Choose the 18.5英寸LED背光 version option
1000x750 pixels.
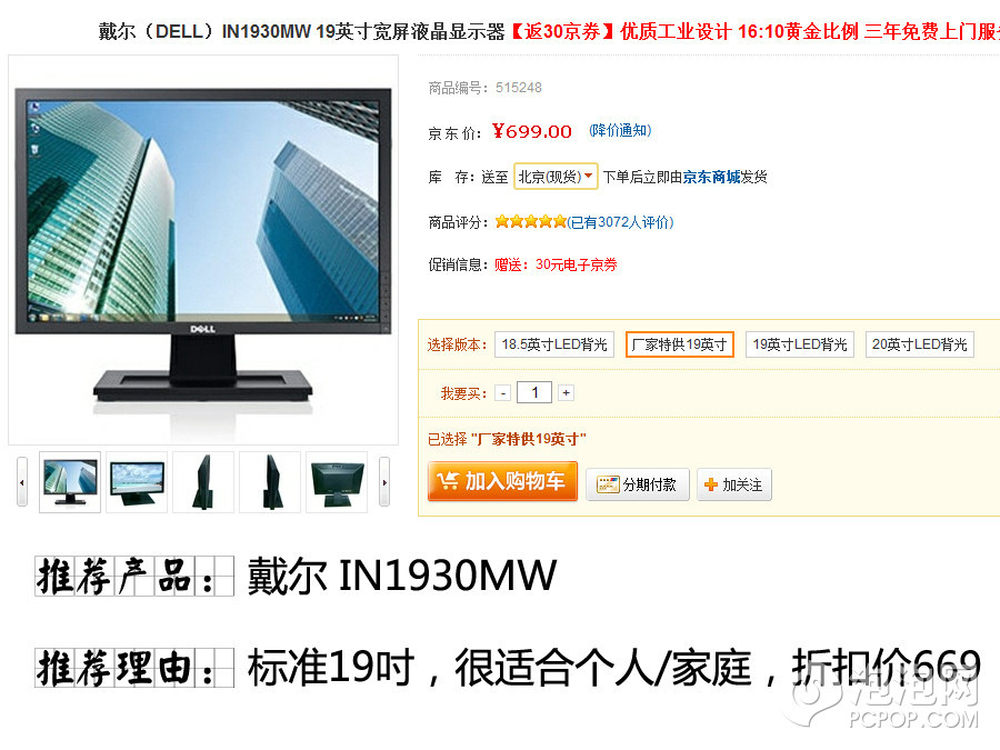click(x=554, y=345)
